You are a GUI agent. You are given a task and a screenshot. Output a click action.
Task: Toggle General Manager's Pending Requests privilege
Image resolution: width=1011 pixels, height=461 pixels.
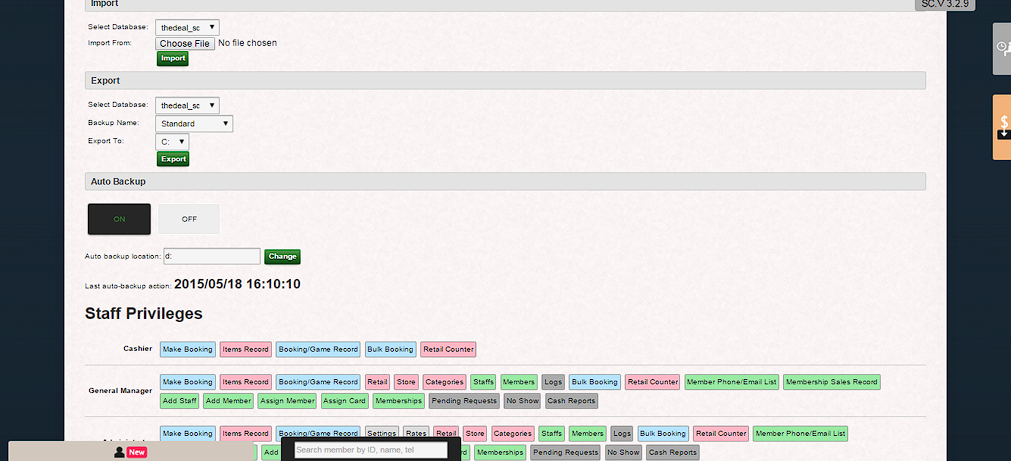tap(463, 401)
